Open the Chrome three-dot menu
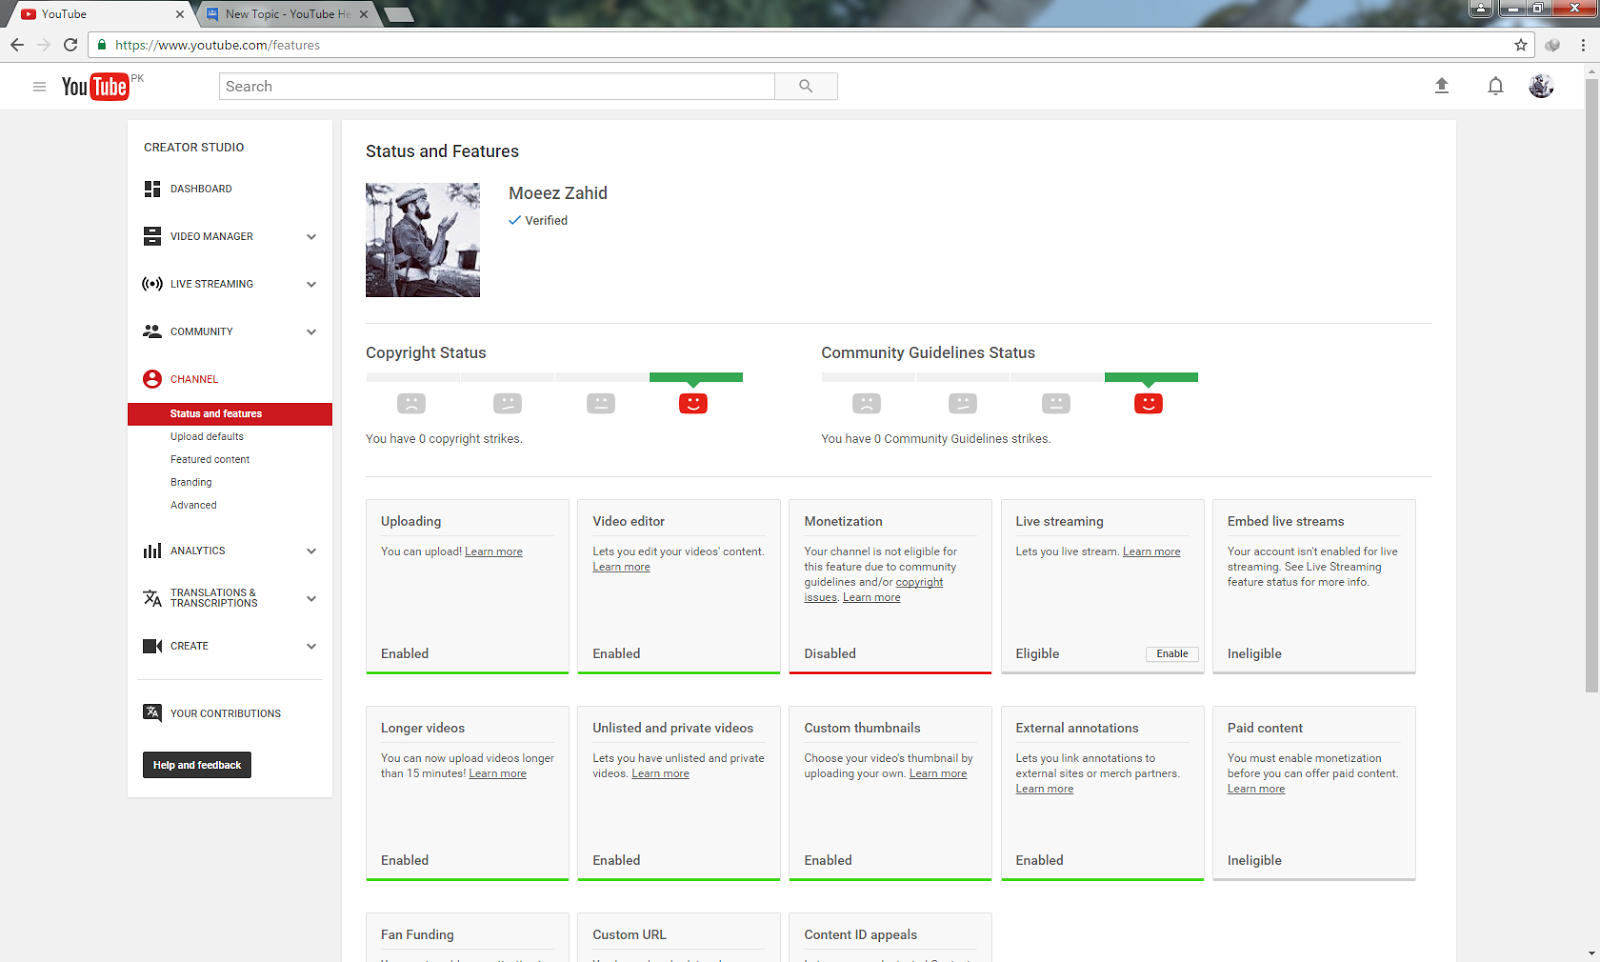This screenshot has width=1600, height=962. point(1583,45)
